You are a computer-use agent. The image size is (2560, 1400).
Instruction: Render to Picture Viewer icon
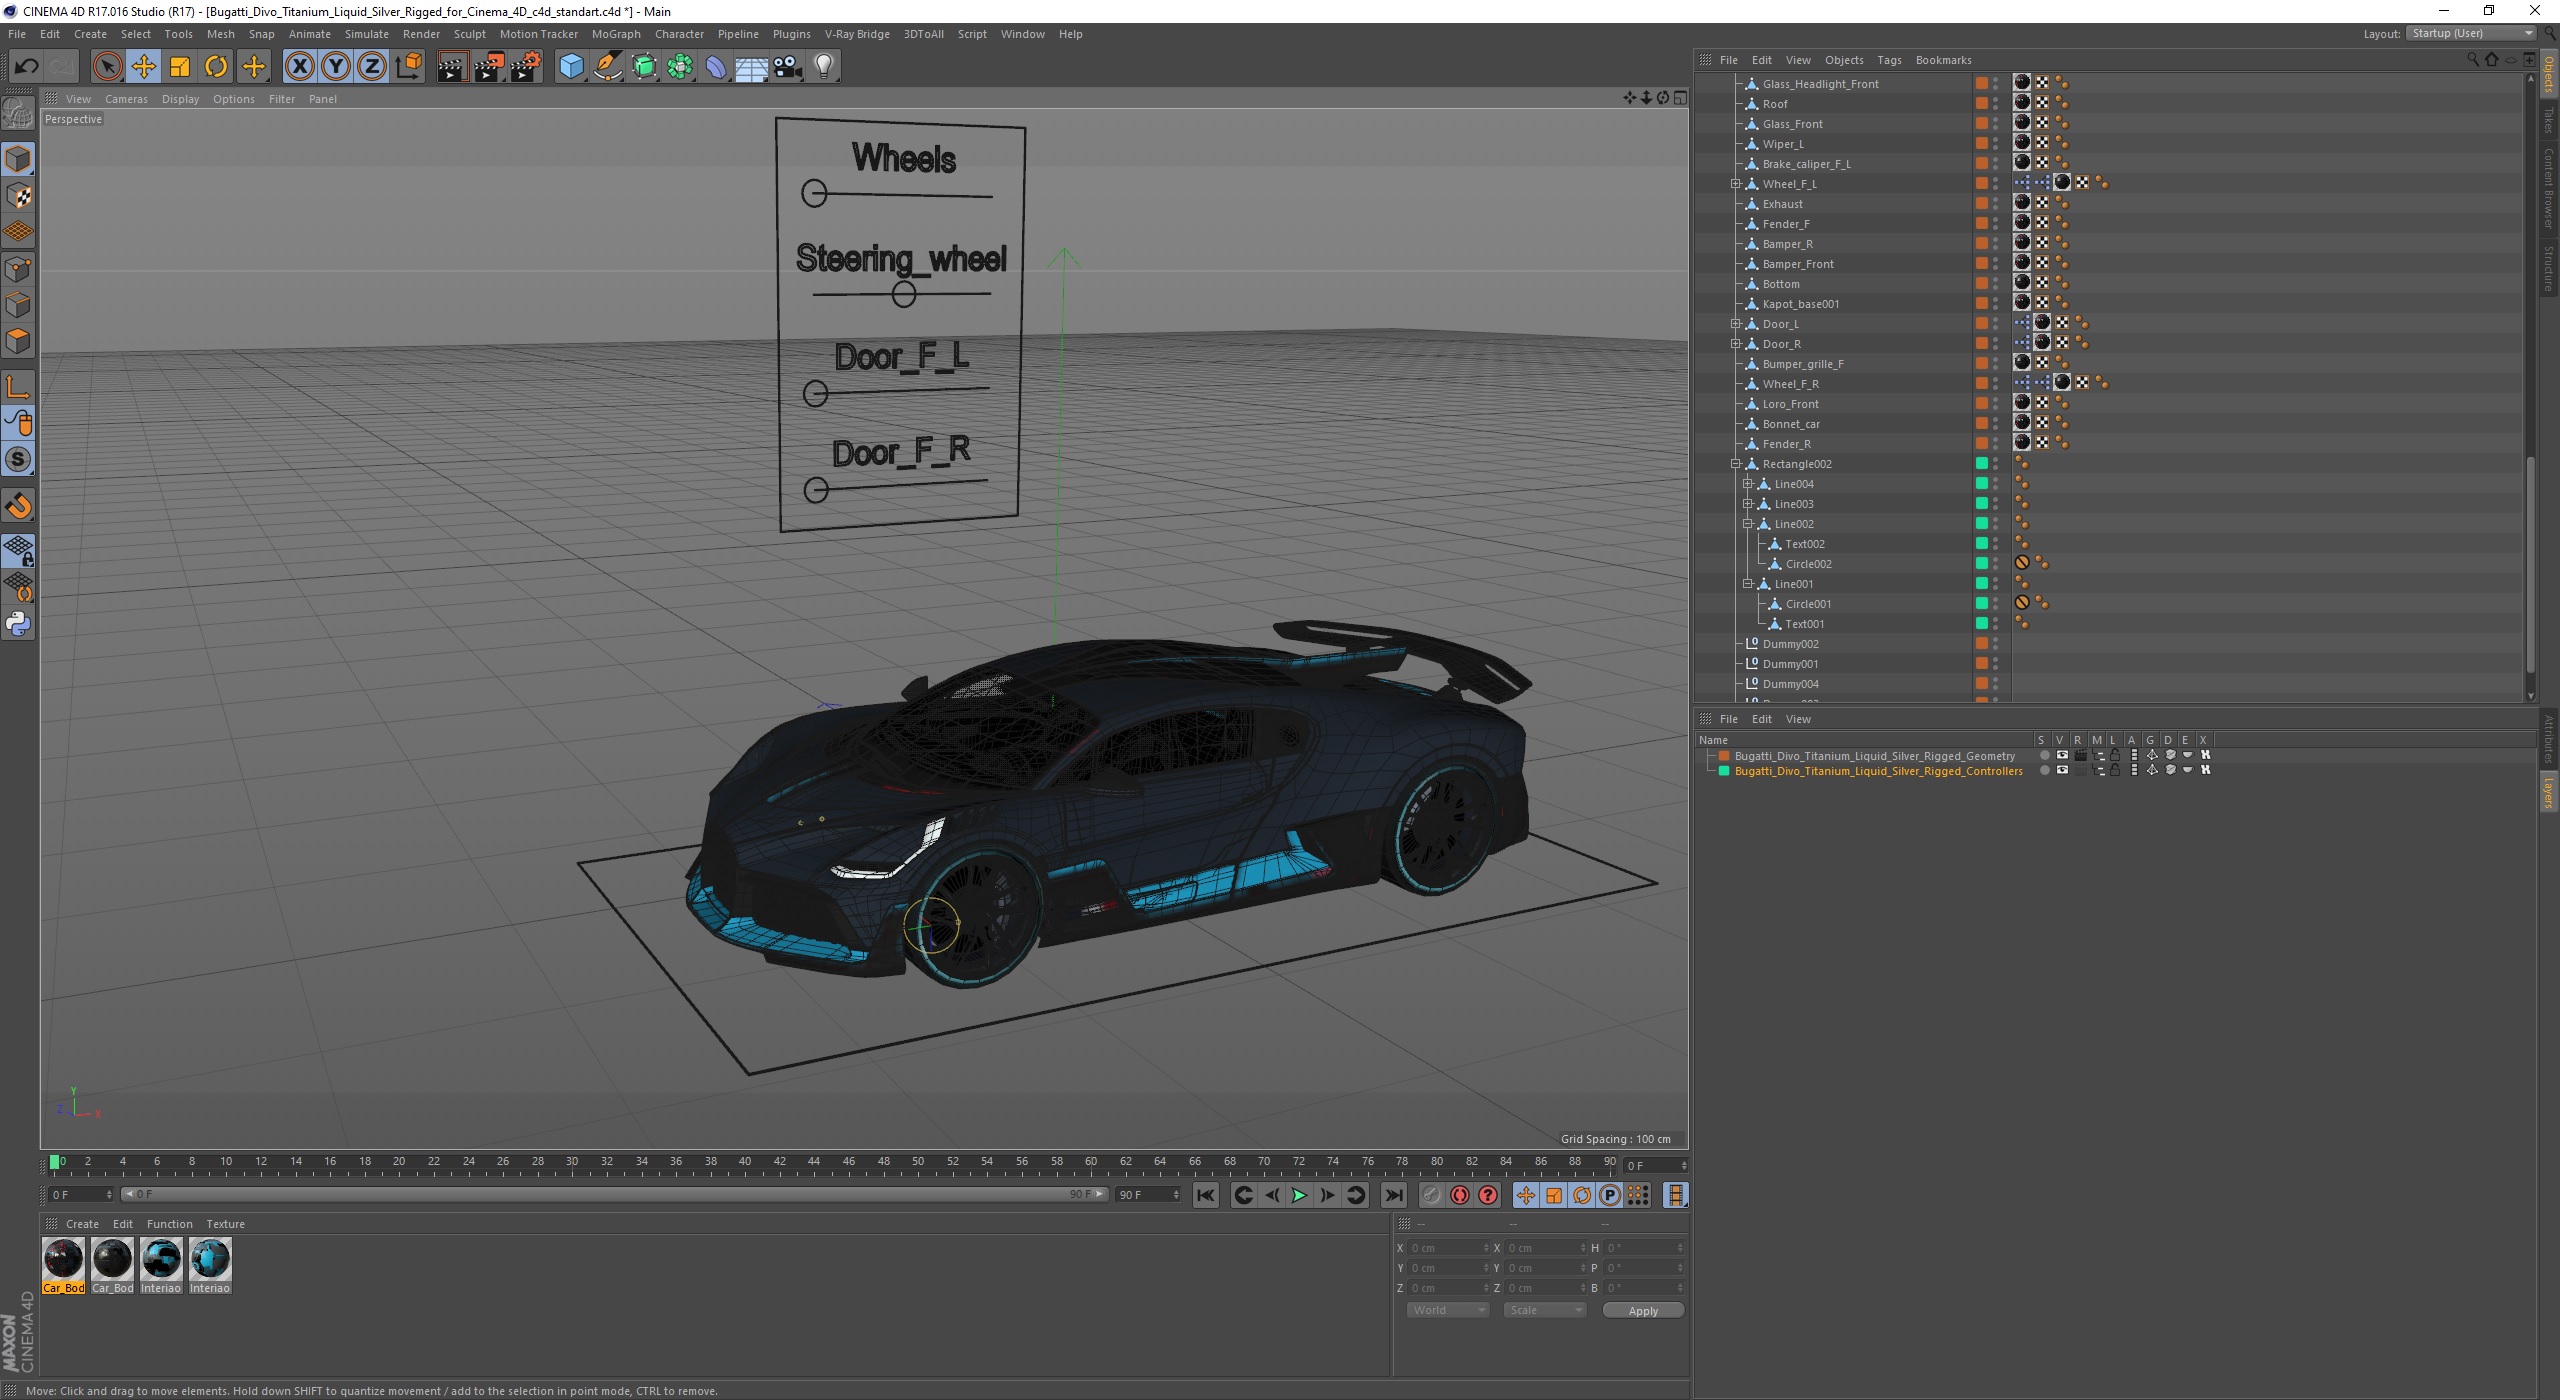point(489,67)
